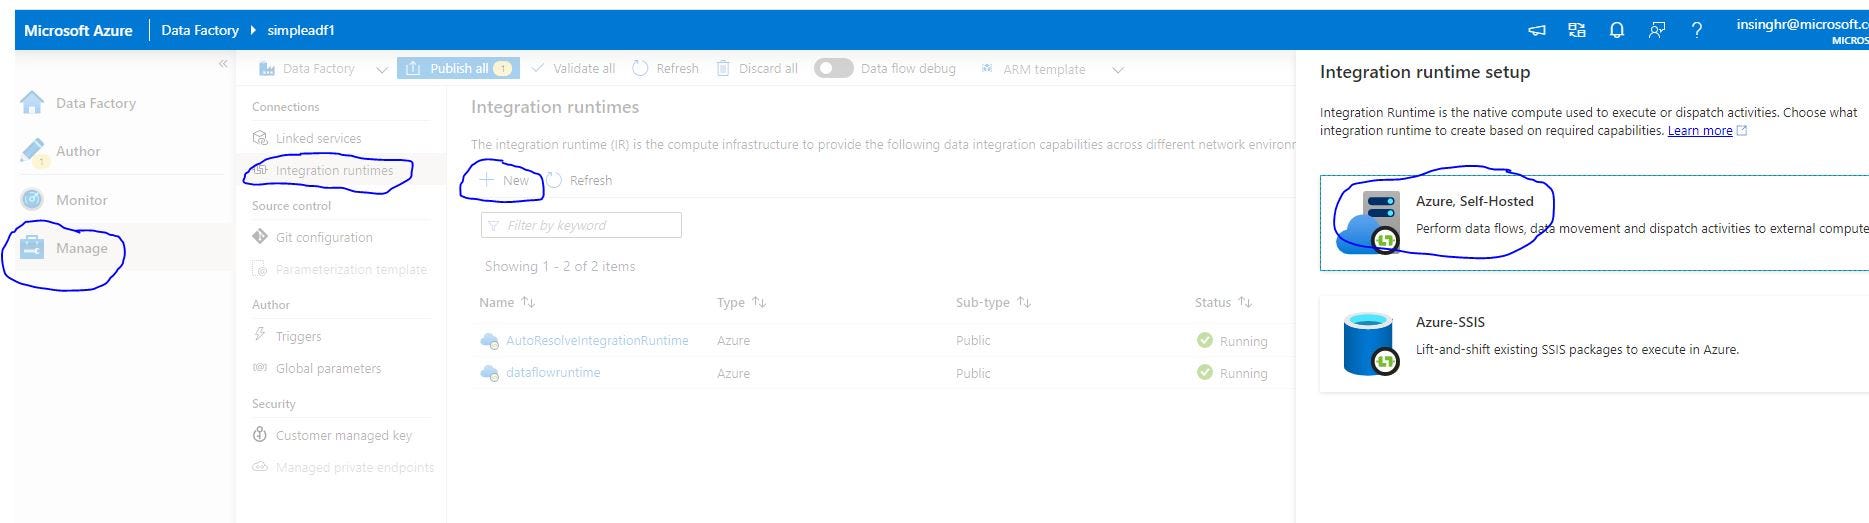The height and width of the screenshot is (523, 1869).
Task: Click the Microsoft Azure logo text
Action: point(78,30)
